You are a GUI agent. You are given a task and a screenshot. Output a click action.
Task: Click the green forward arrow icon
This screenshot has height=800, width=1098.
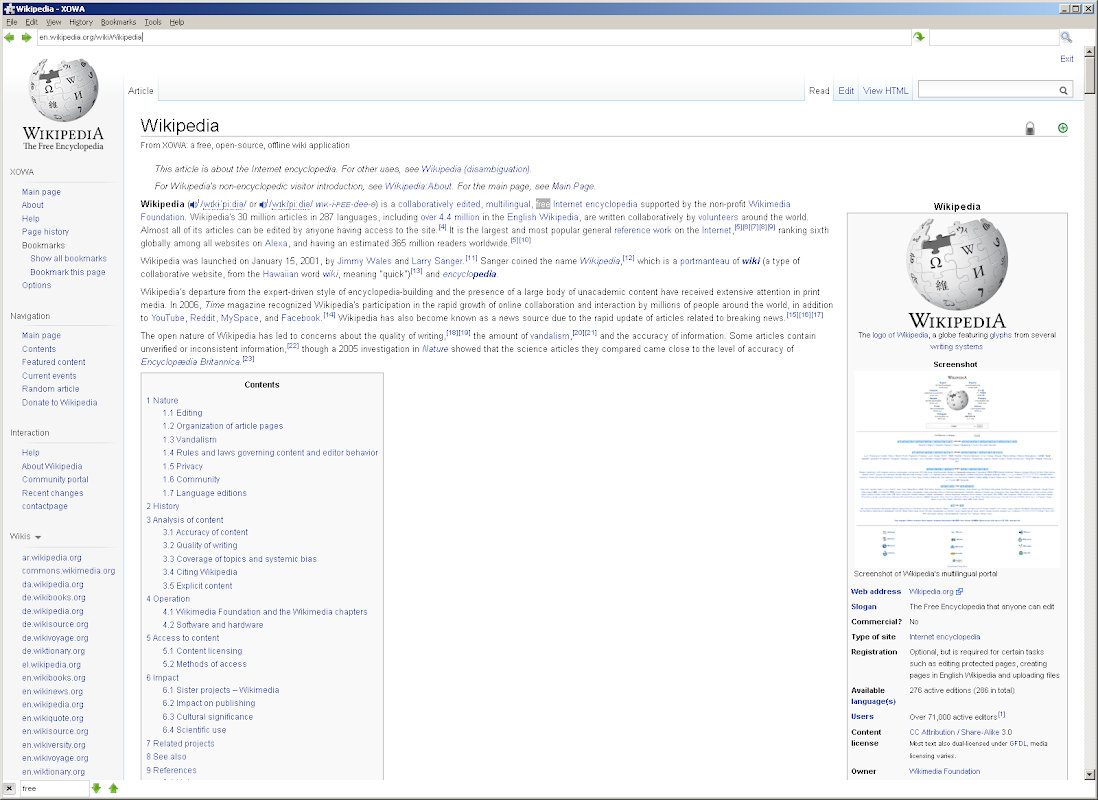[x=26, y=37]
